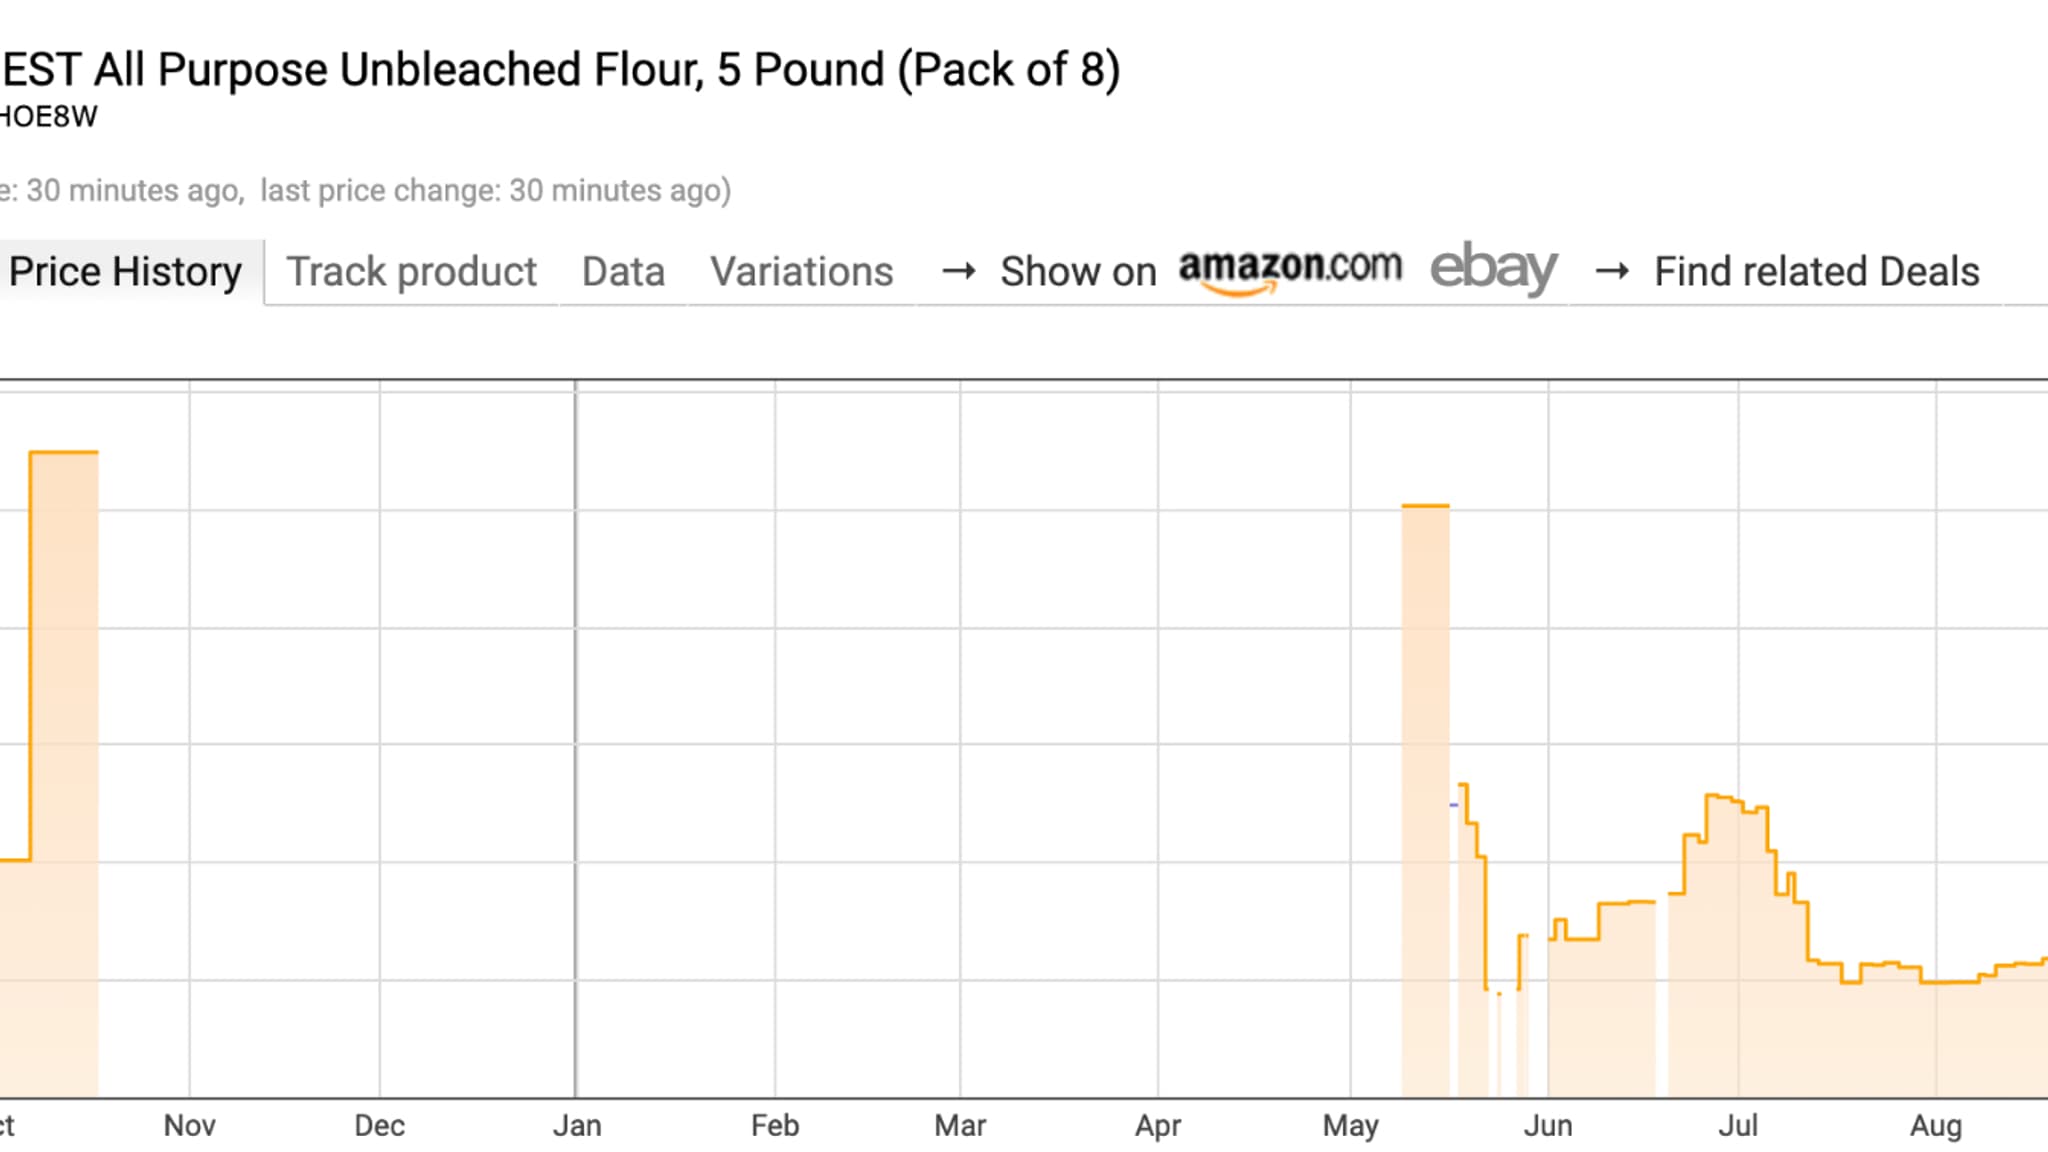Click the dark vertical year line at Jan
The width and height of the screenshot is (2048, 1152).
(x=575, y=740)
